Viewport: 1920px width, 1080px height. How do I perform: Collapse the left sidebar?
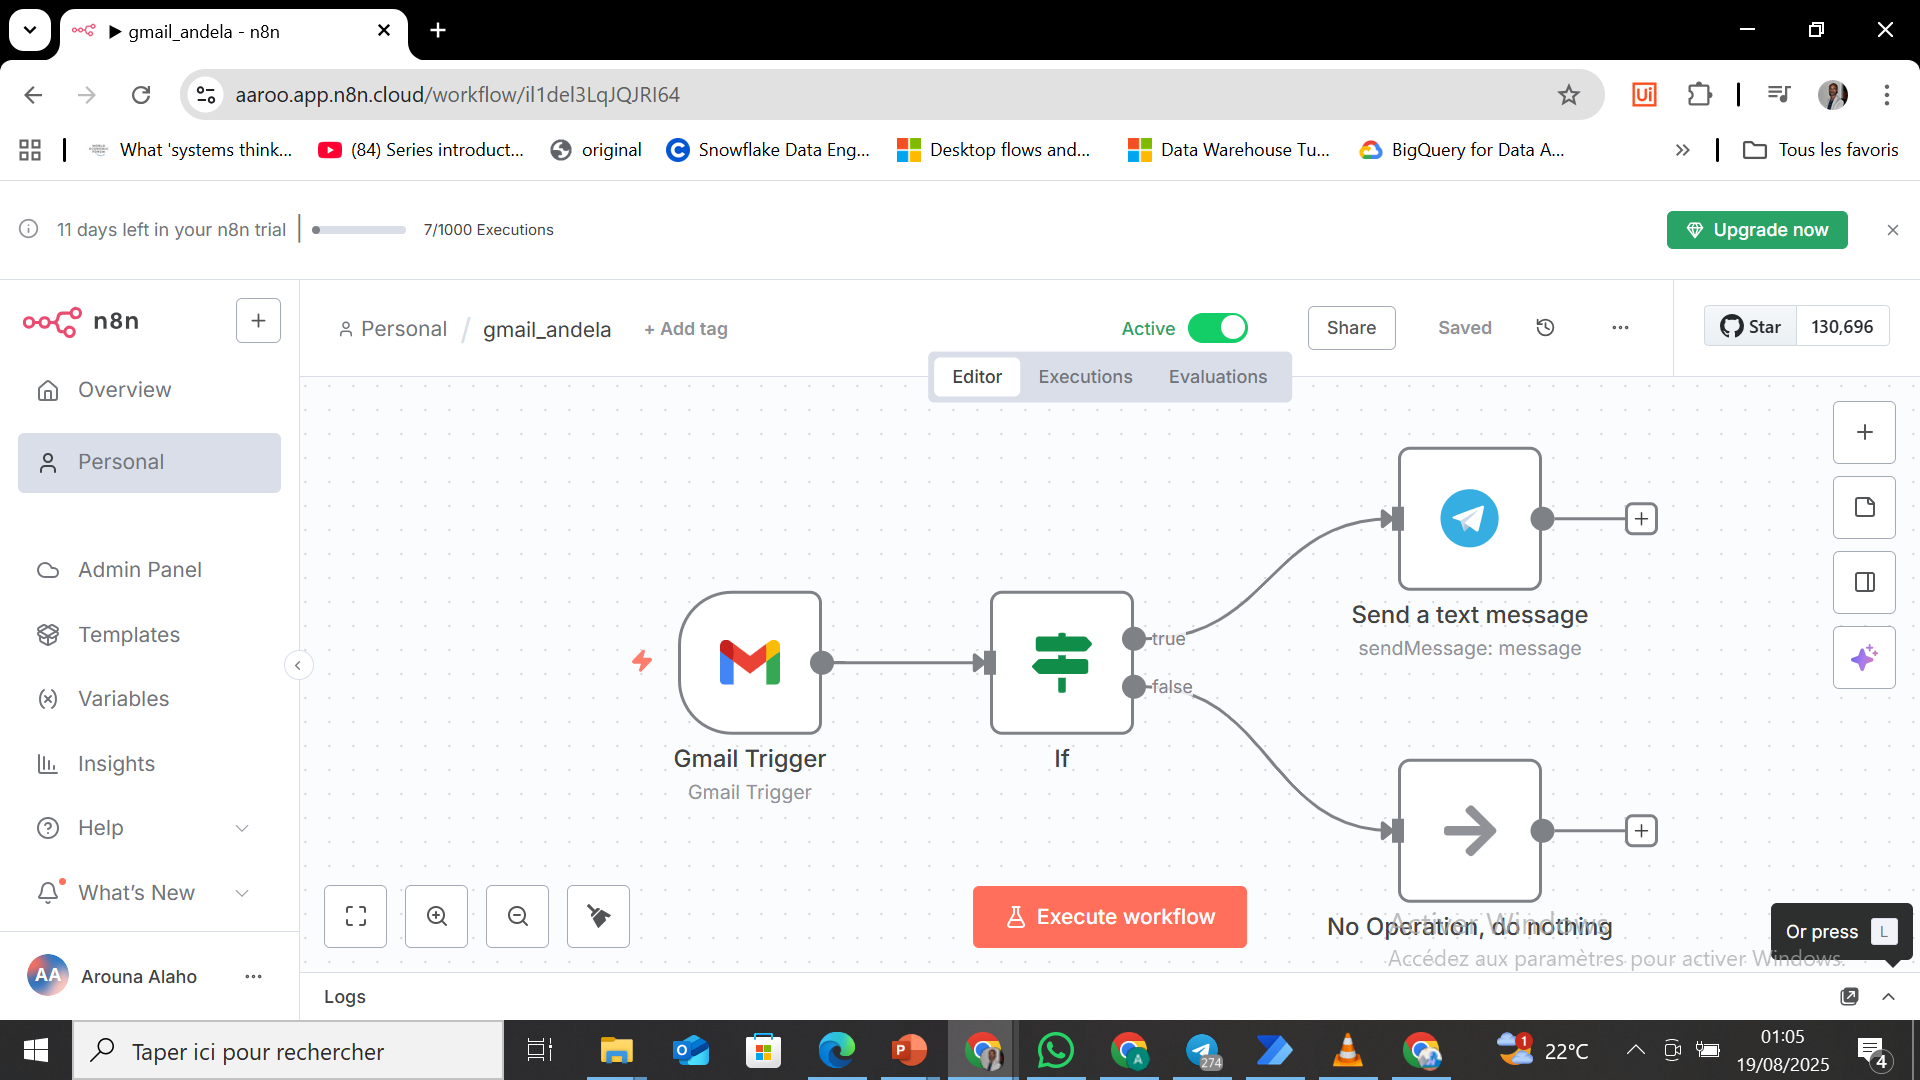tap(298, 665)
